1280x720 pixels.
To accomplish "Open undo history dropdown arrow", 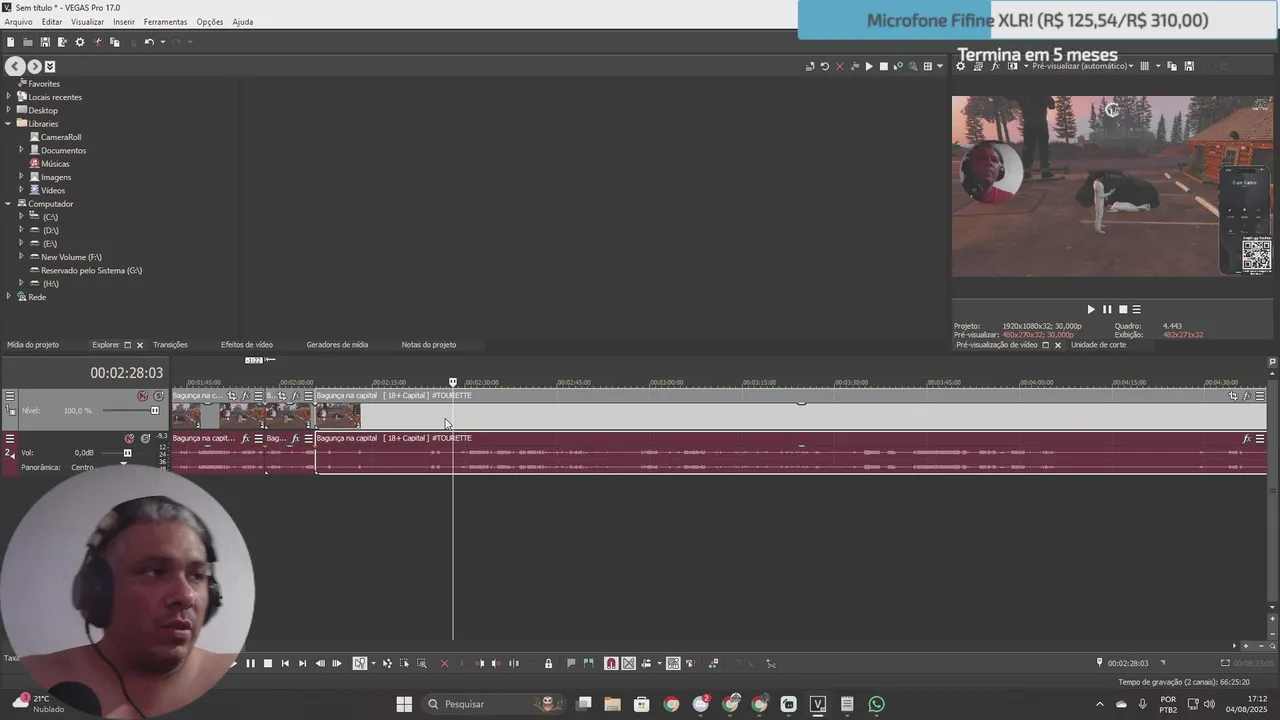I will pyautogui.click(x=162, y=42).
